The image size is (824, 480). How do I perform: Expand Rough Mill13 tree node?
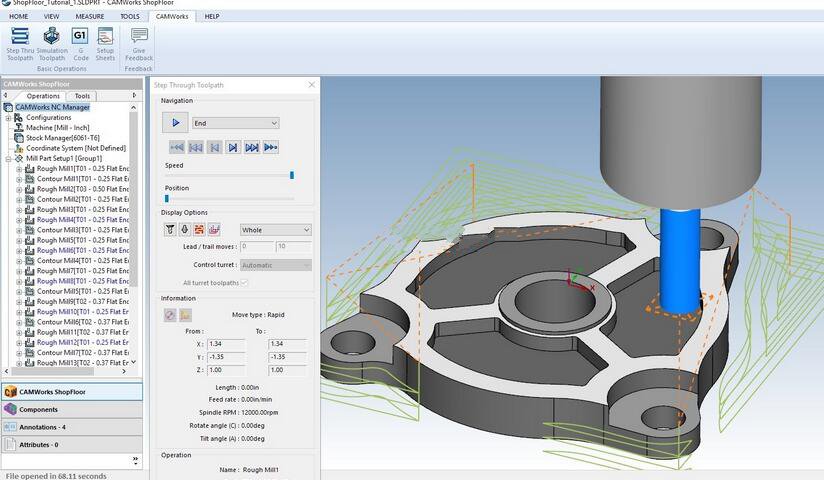point(19,363)
